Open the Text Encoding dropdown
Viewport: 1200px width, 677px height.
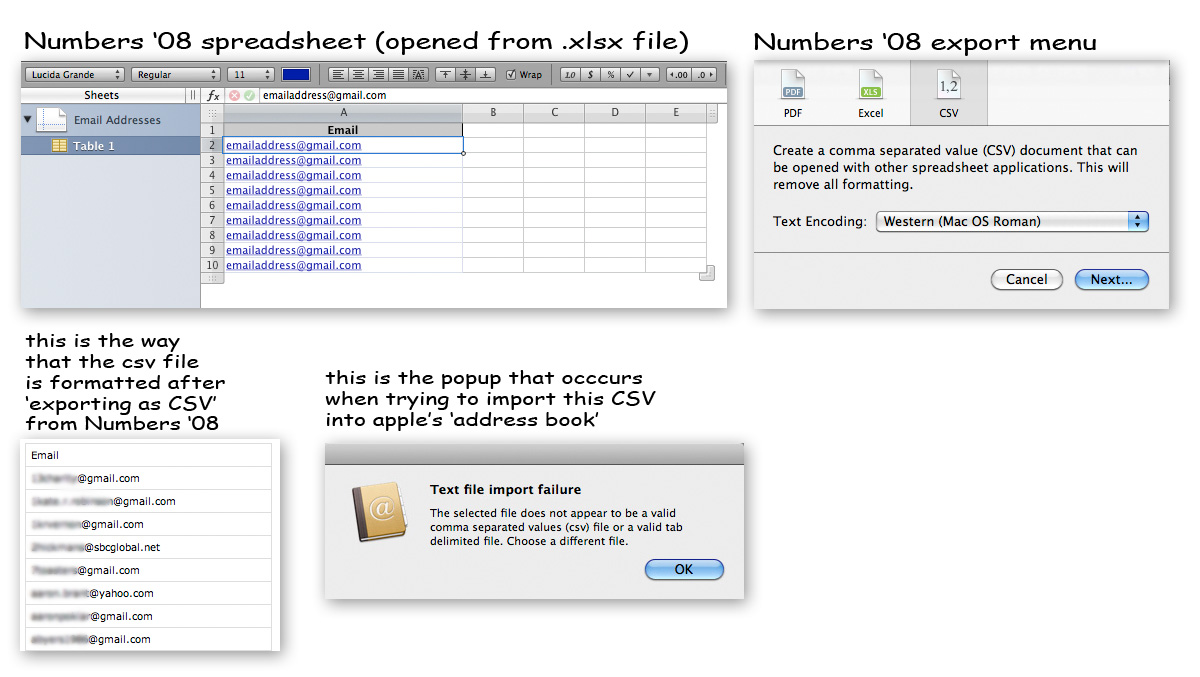click(1011, 221)
